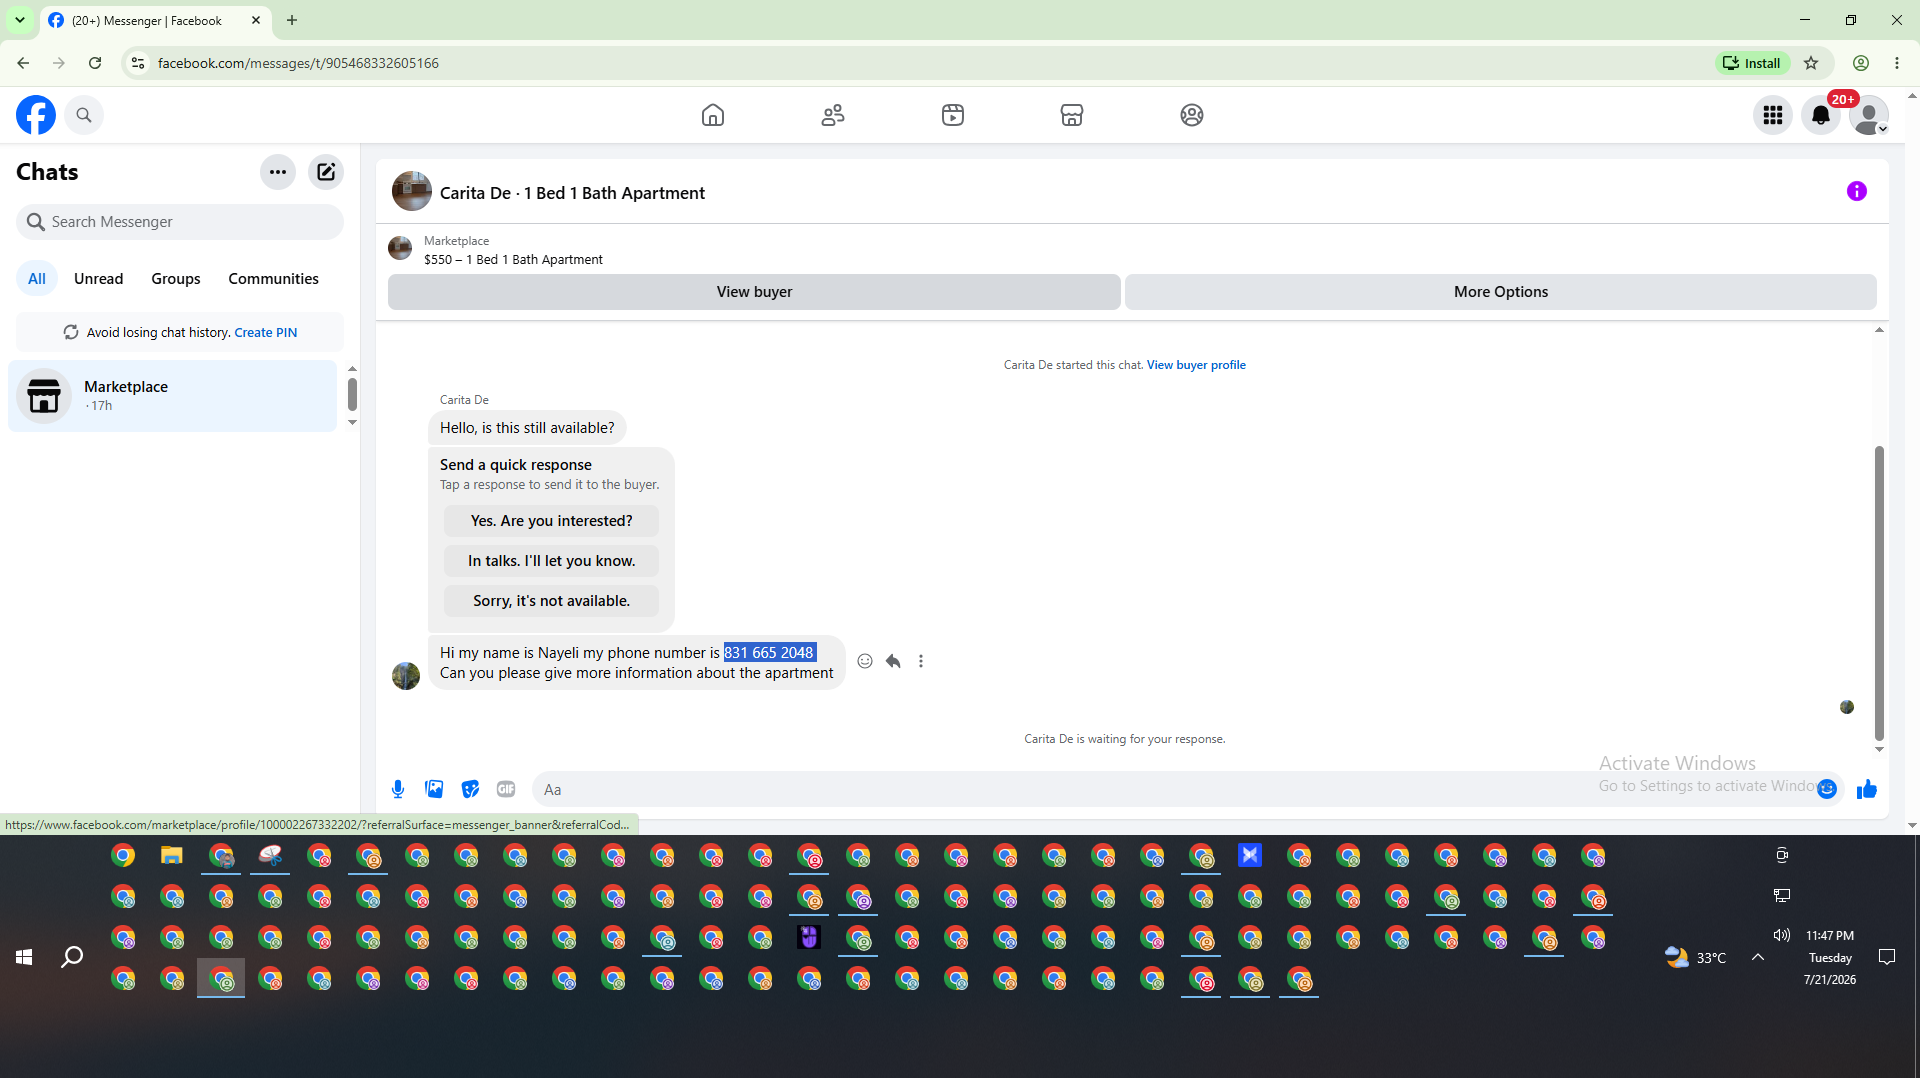1920x1078 pixels.
Task: Open the account profile avatar menu
Action: [x=1868, y=115]
